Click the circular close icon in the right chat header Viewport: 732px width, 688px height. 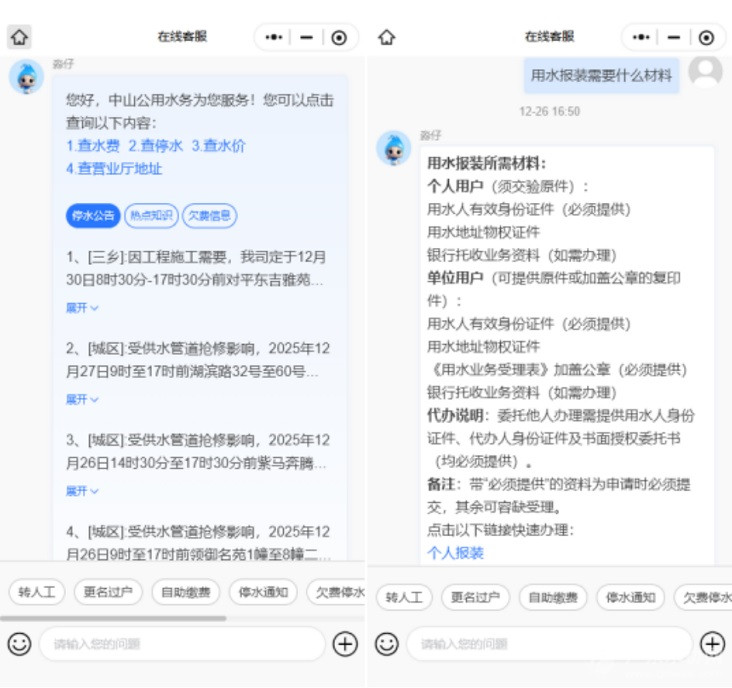tap(706, 37)
